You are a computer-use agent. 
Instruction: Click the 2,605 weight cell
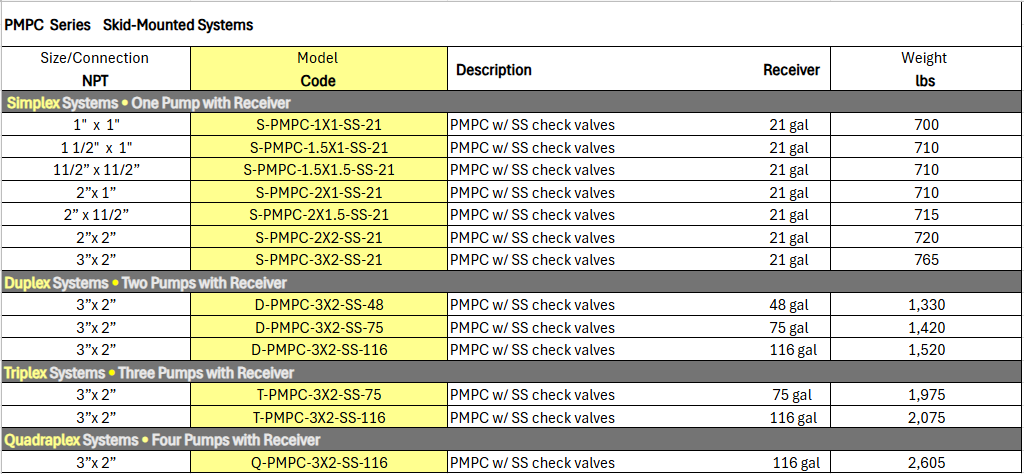[926, 462]
